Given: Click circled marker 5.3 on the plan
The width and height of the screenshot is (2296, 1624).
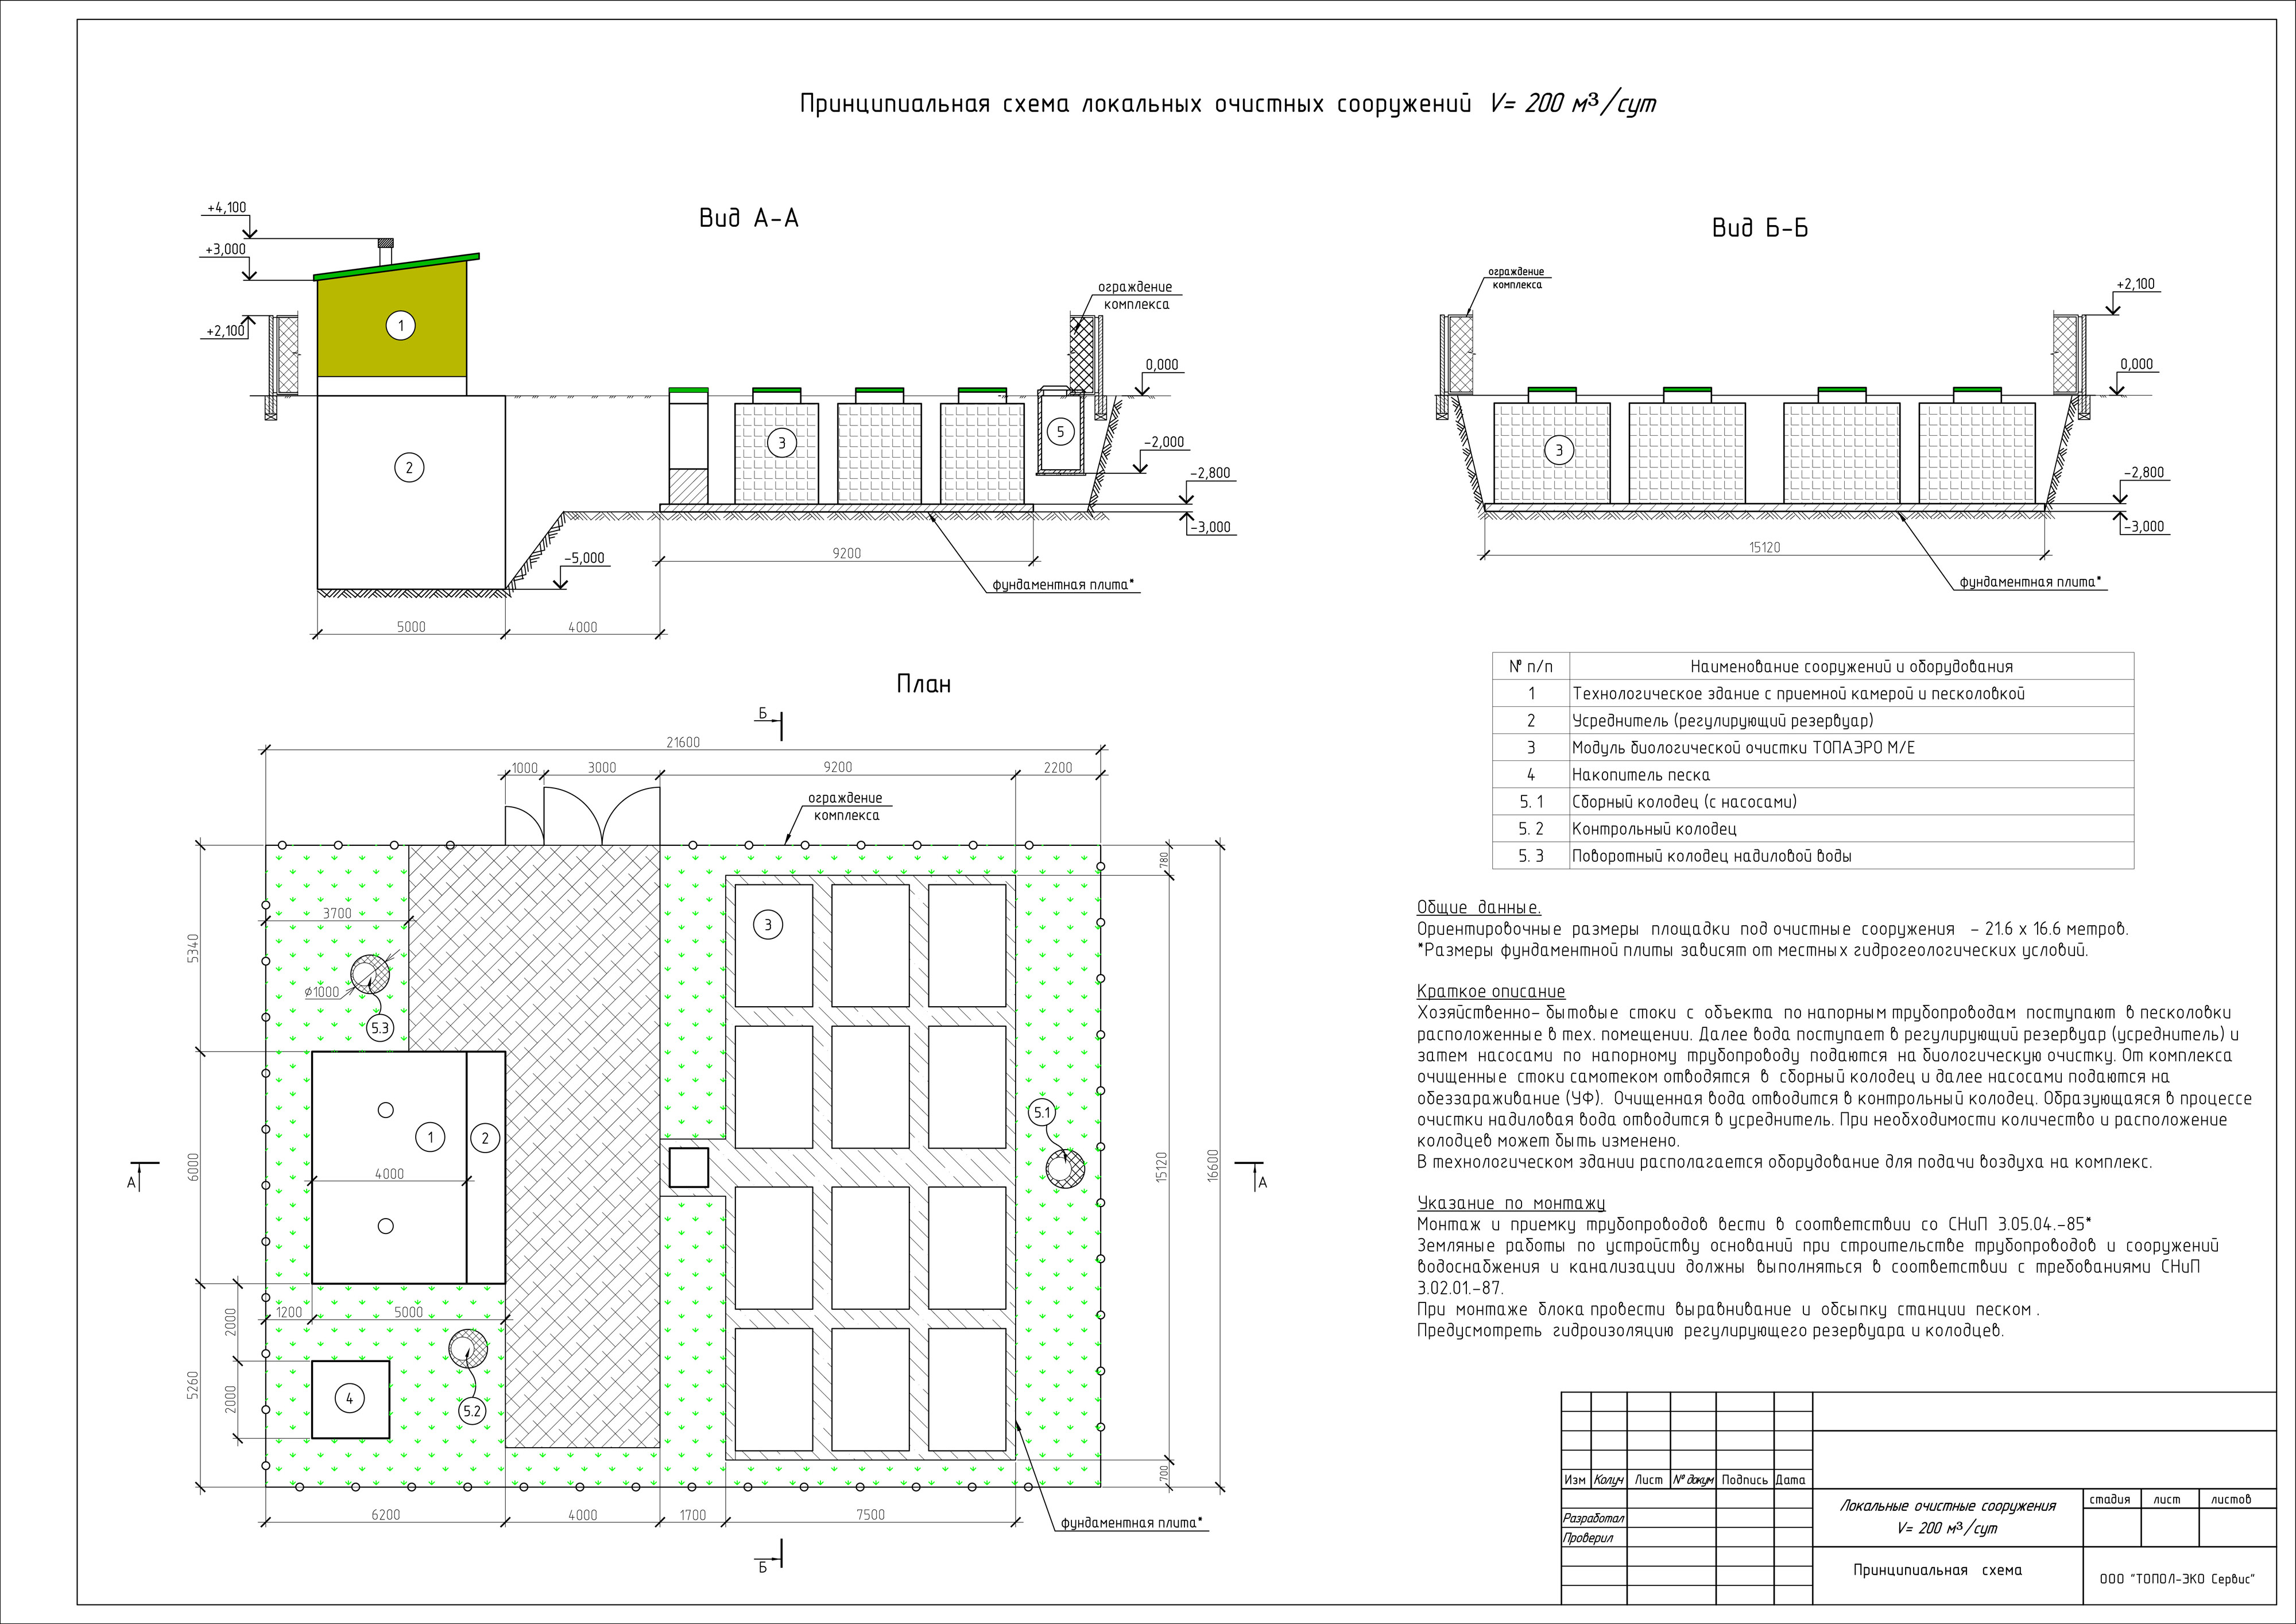Looking at the screenshot, I should click(x=381, y=1027).
